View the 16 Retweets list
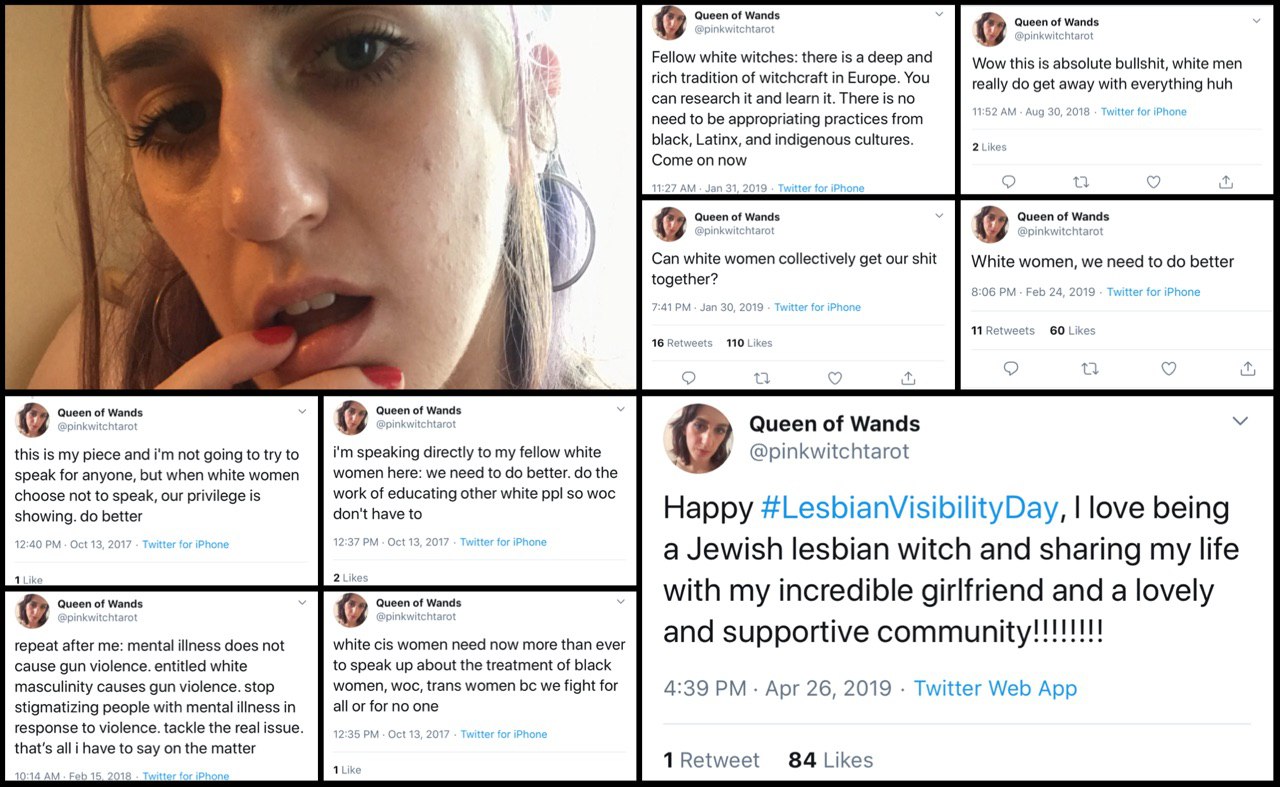Image resolution: width=1280 pixels, height=787 pixels. [x=682, y=343]
